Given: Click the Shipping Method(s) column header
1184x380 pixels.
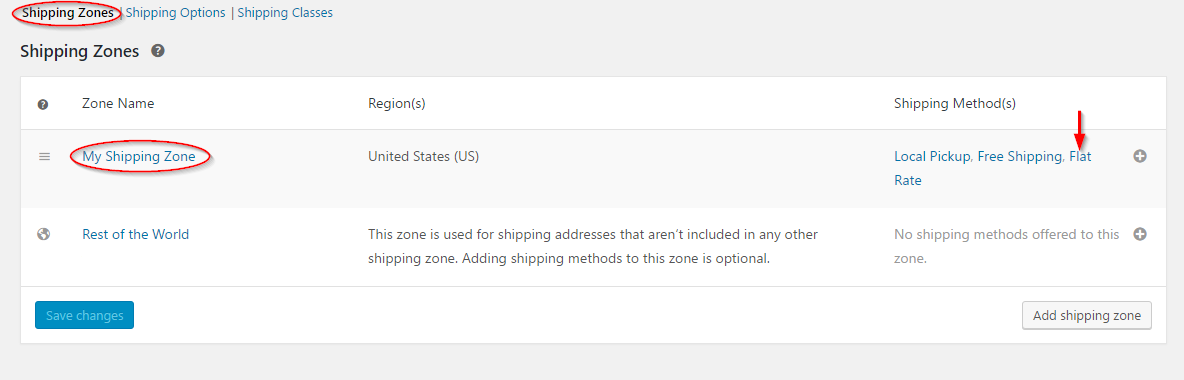Looking at the screenshot, I should click(x=954, y=104).
